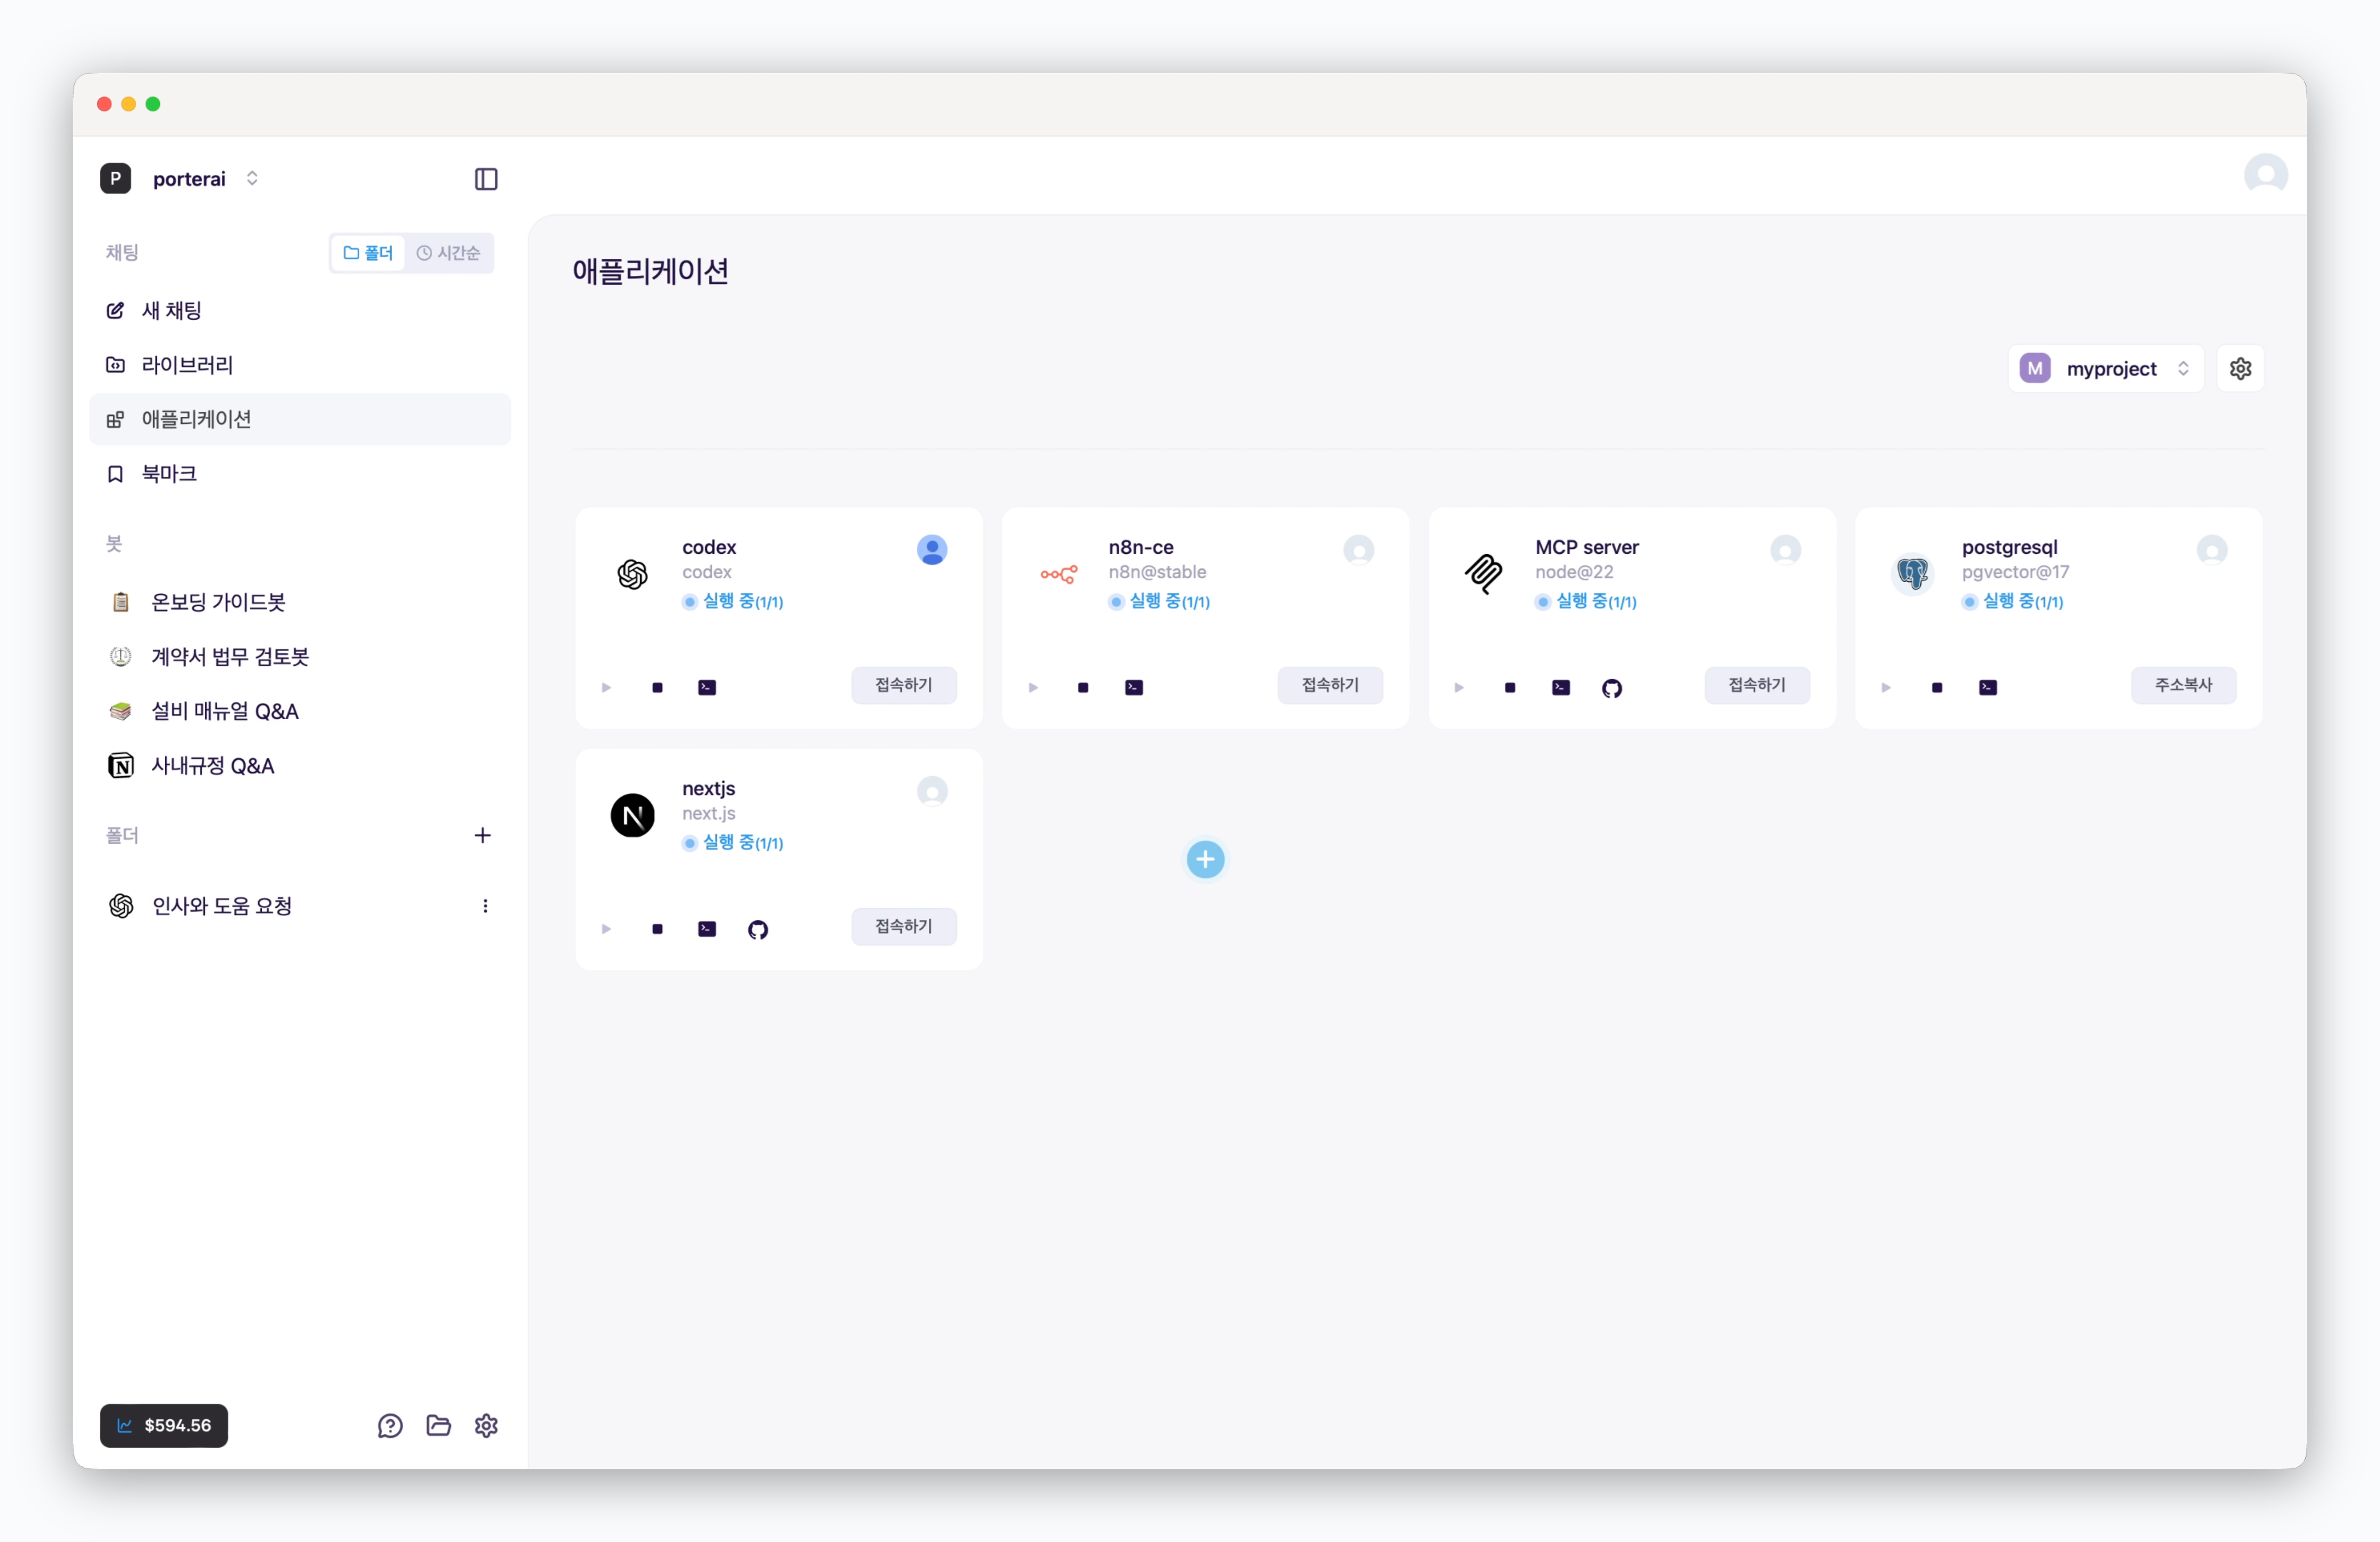
Task: Click the n8n@stable image label
Action: (x=1157, y=573)
